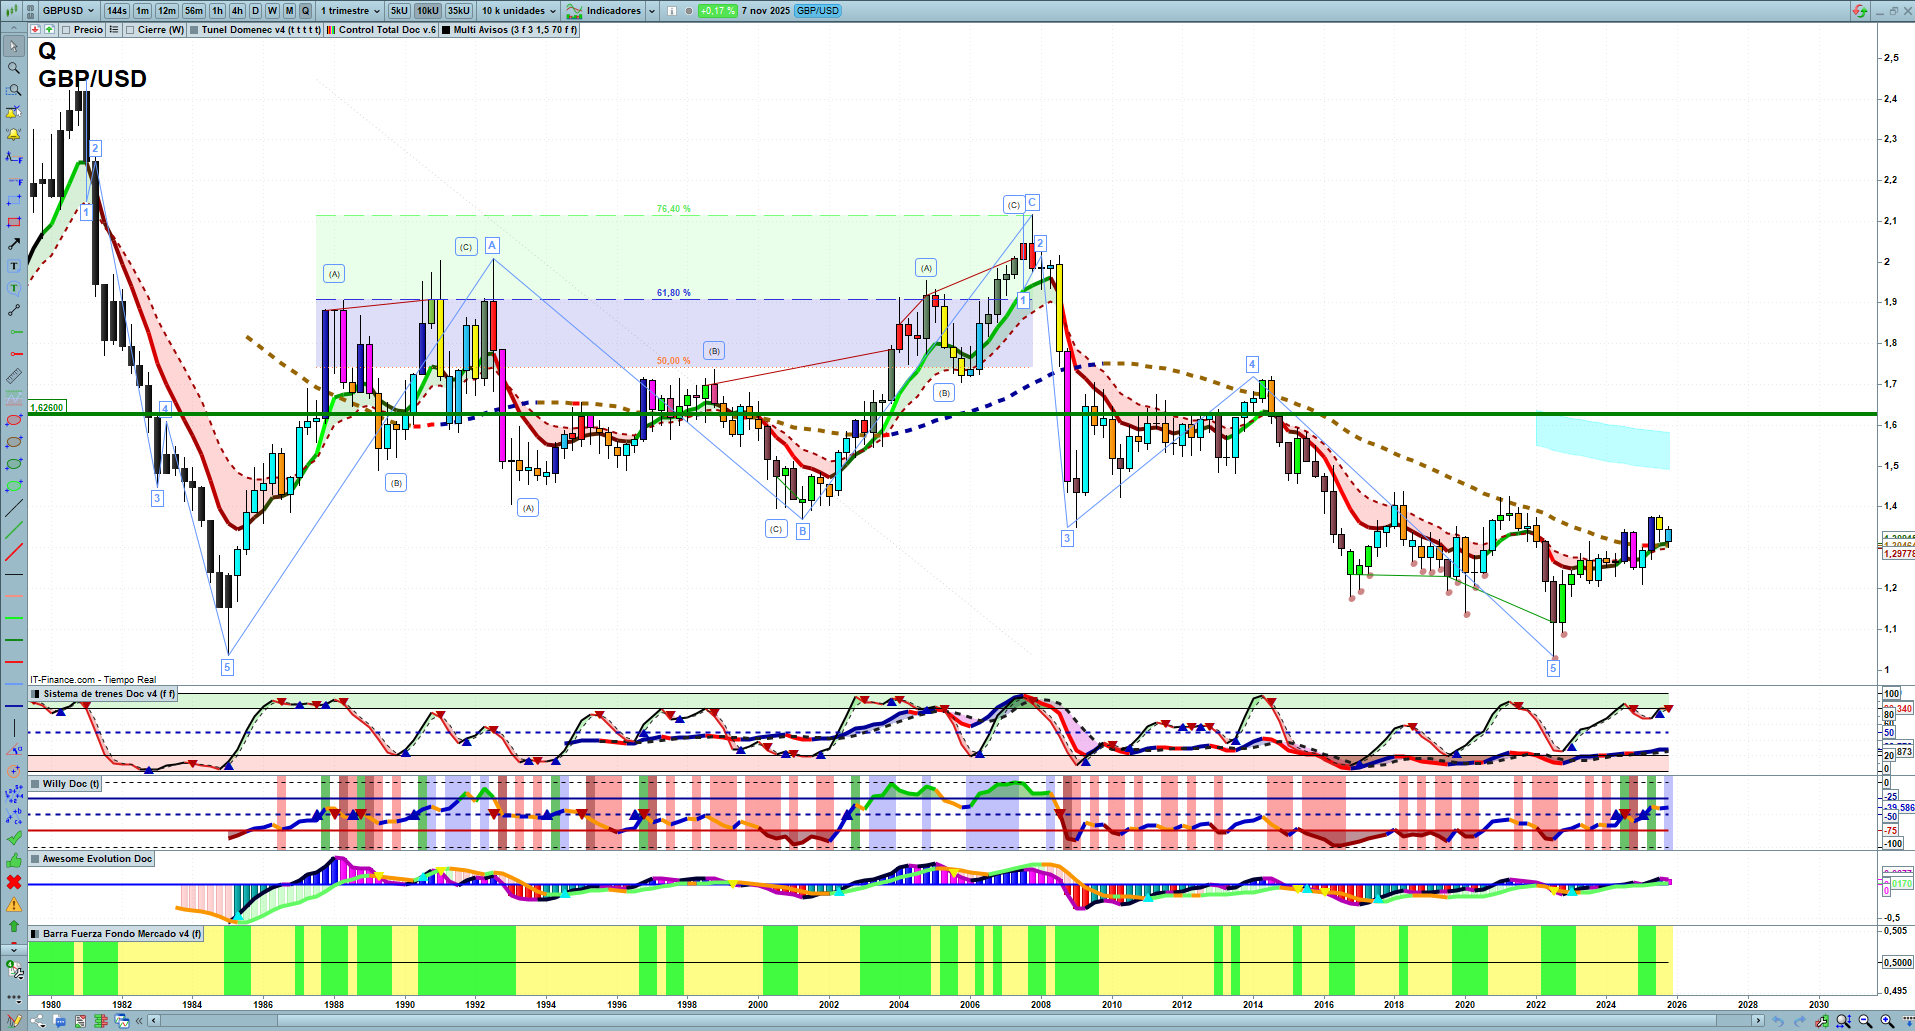Click the info icon in top toolbar

(x=672, y=11)
